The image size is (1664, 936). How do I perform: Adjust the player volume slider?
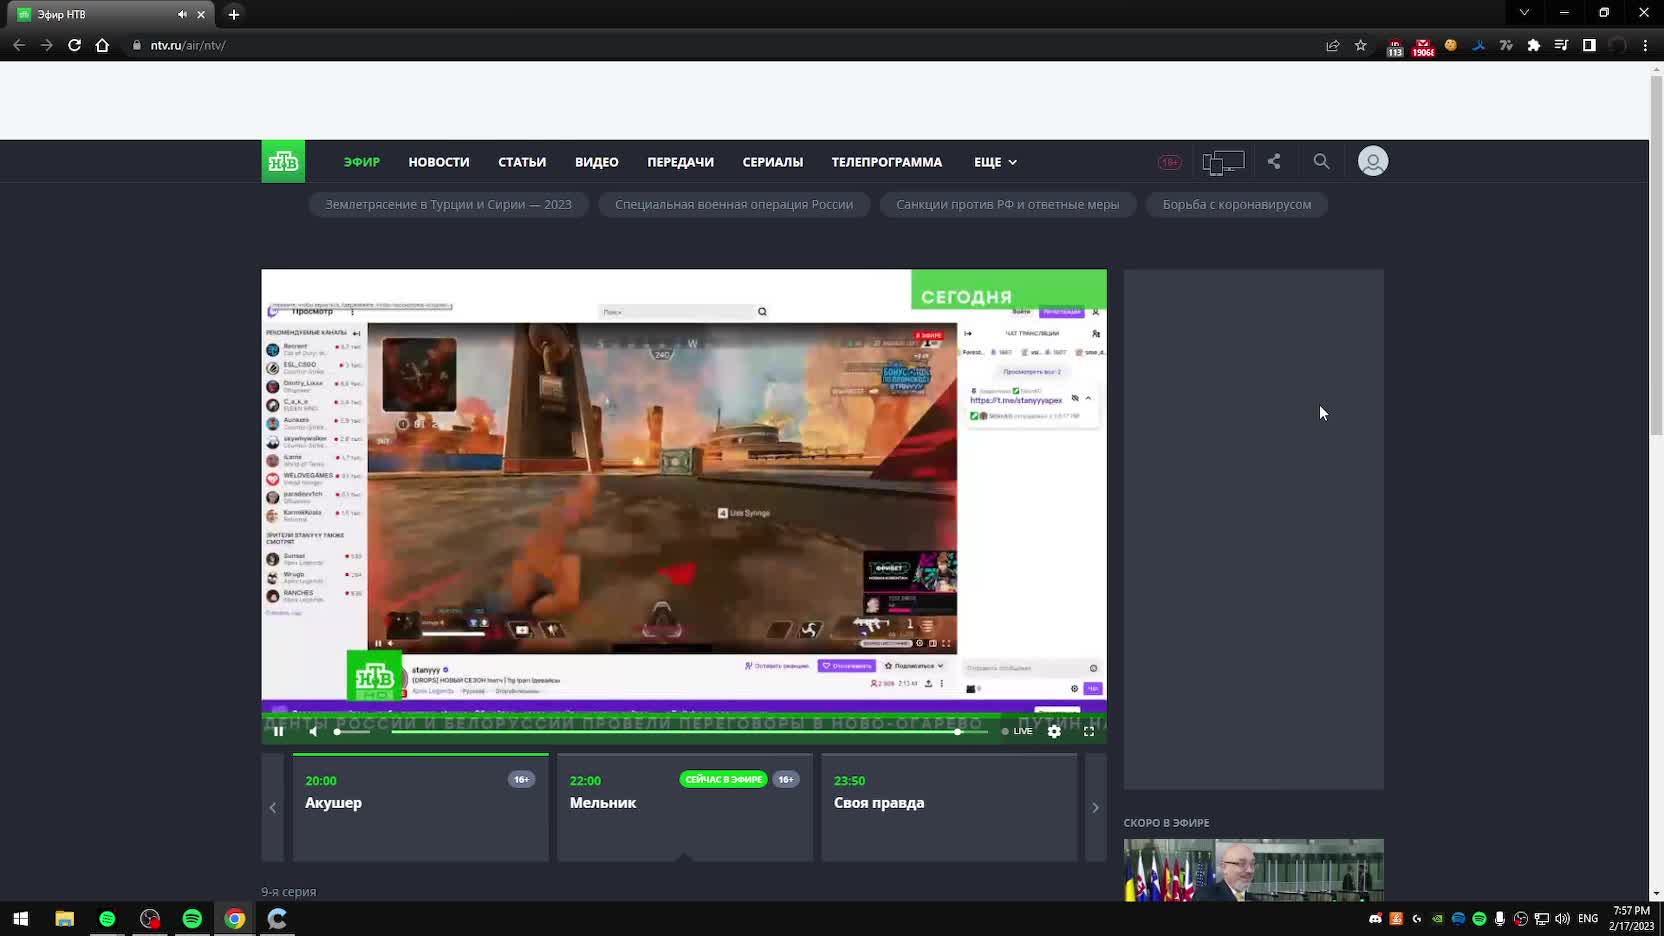click(352, 732)
